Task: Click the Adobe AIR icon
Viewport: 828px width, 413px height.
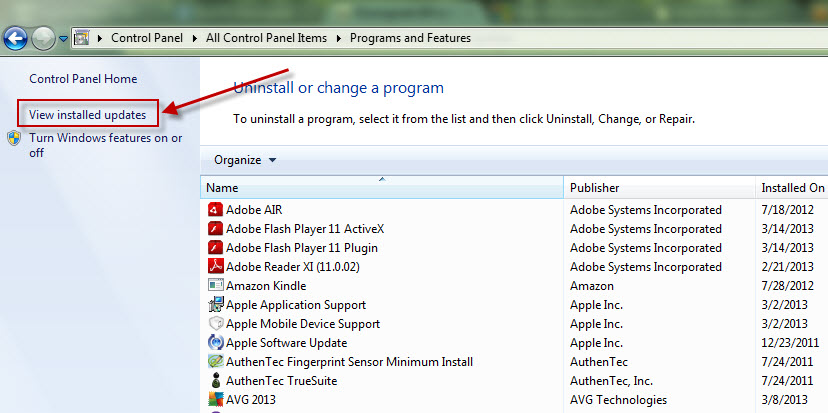Action: 215,210
